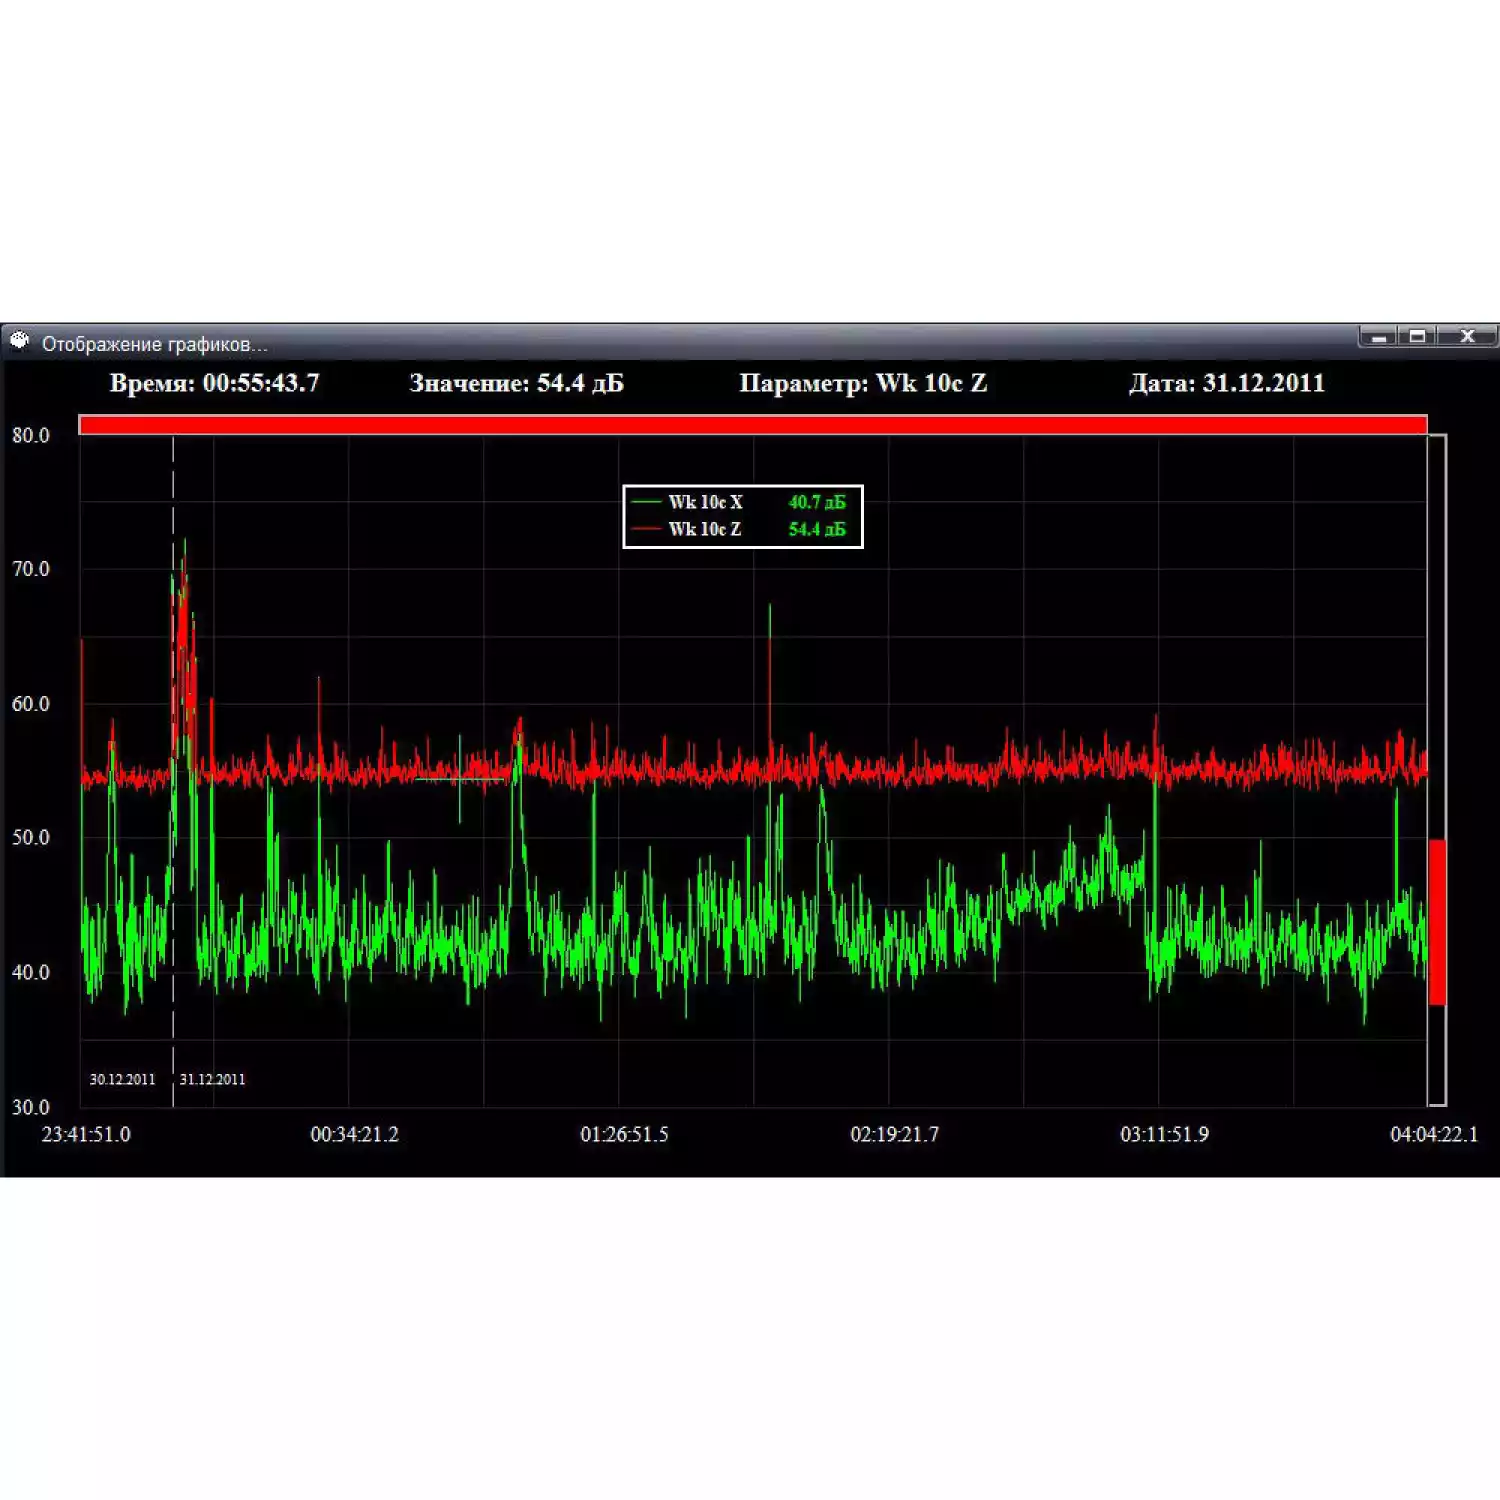Maximize the graph display window
This screenshot has height=1500, width=1500.
1418,337
